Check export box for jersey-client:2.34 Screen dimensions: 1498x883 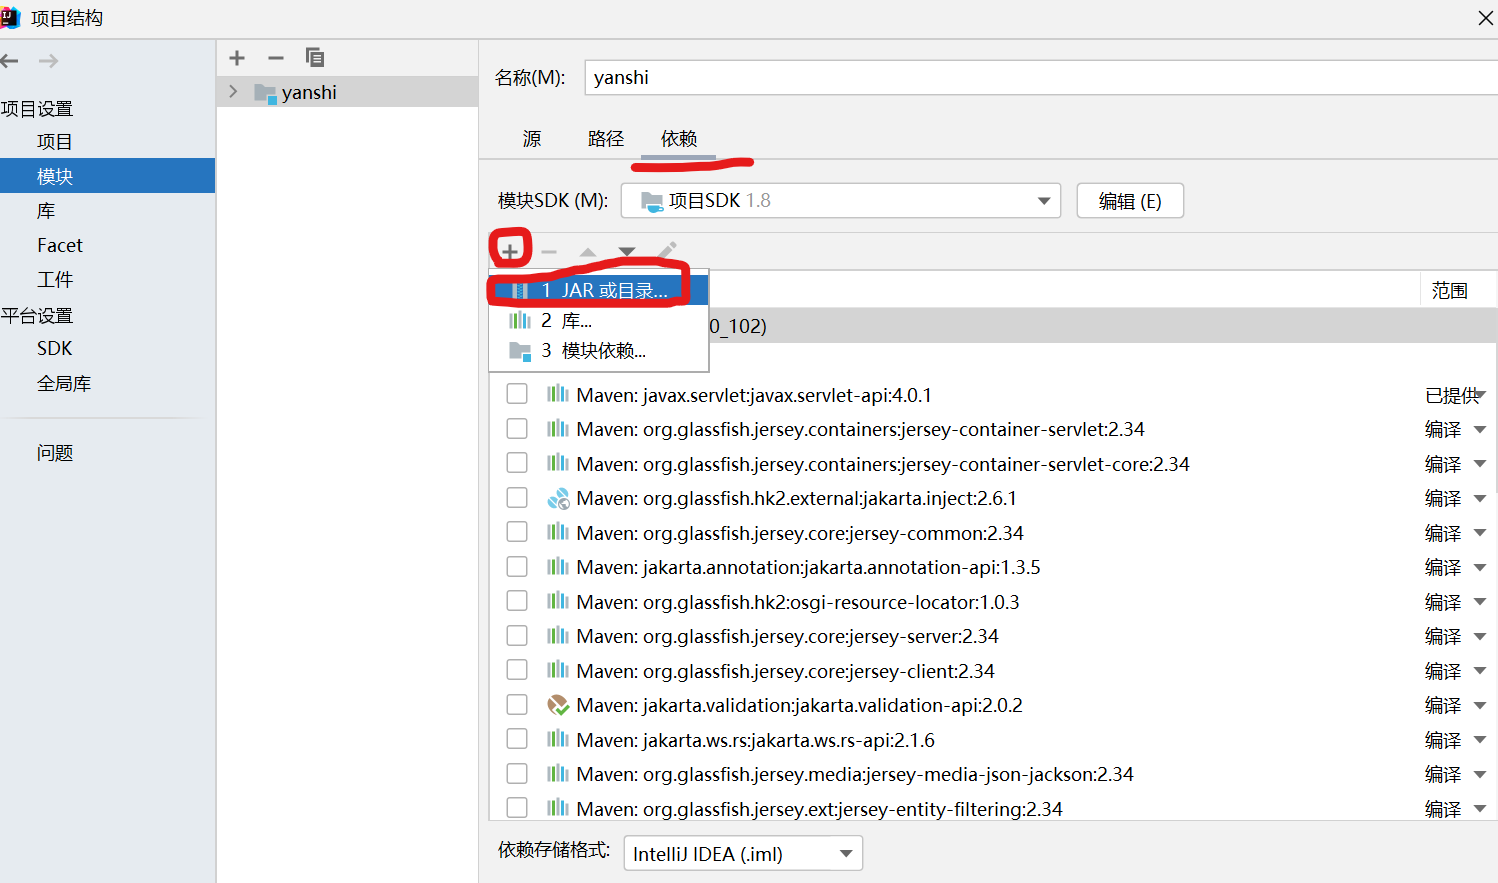point(517,670)
